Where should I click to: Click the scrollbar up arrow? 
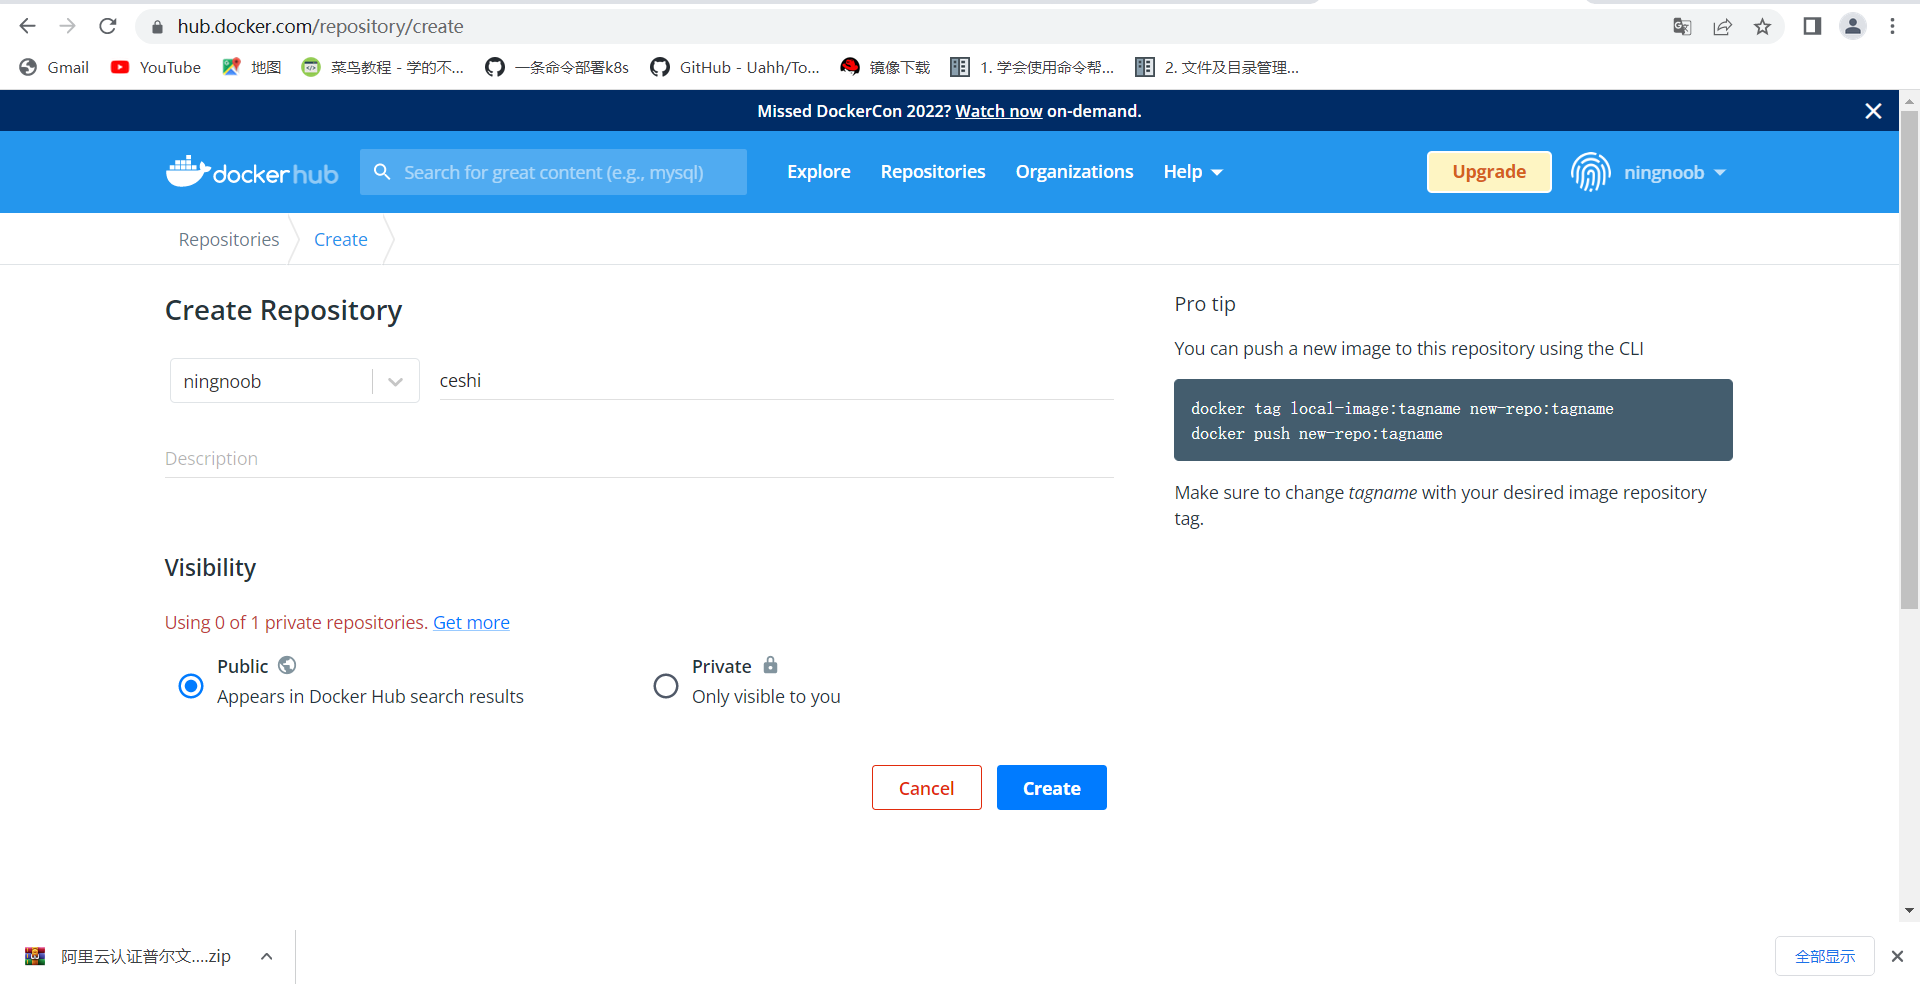click(x=1909, y=101)
